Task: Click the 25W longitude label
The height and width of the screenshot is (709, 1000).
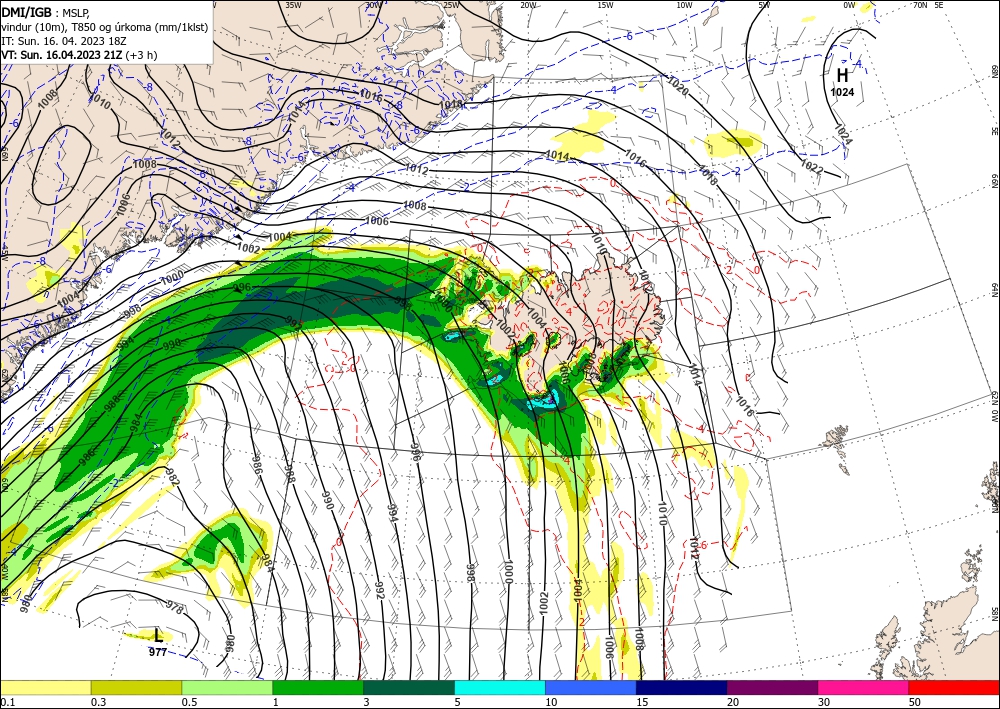Action: 451,5
